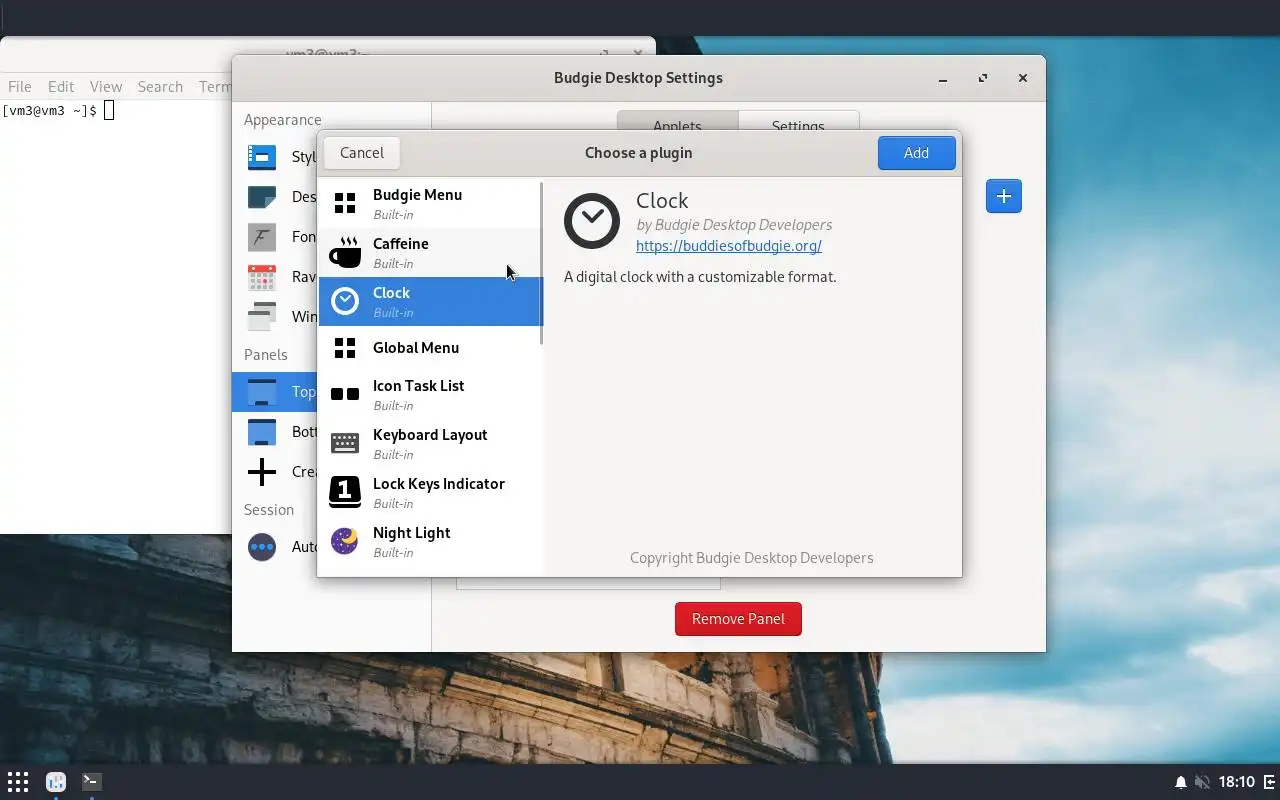Click the Remove Panel button
Screen dimensions: 1280x800
click(738, 619)
